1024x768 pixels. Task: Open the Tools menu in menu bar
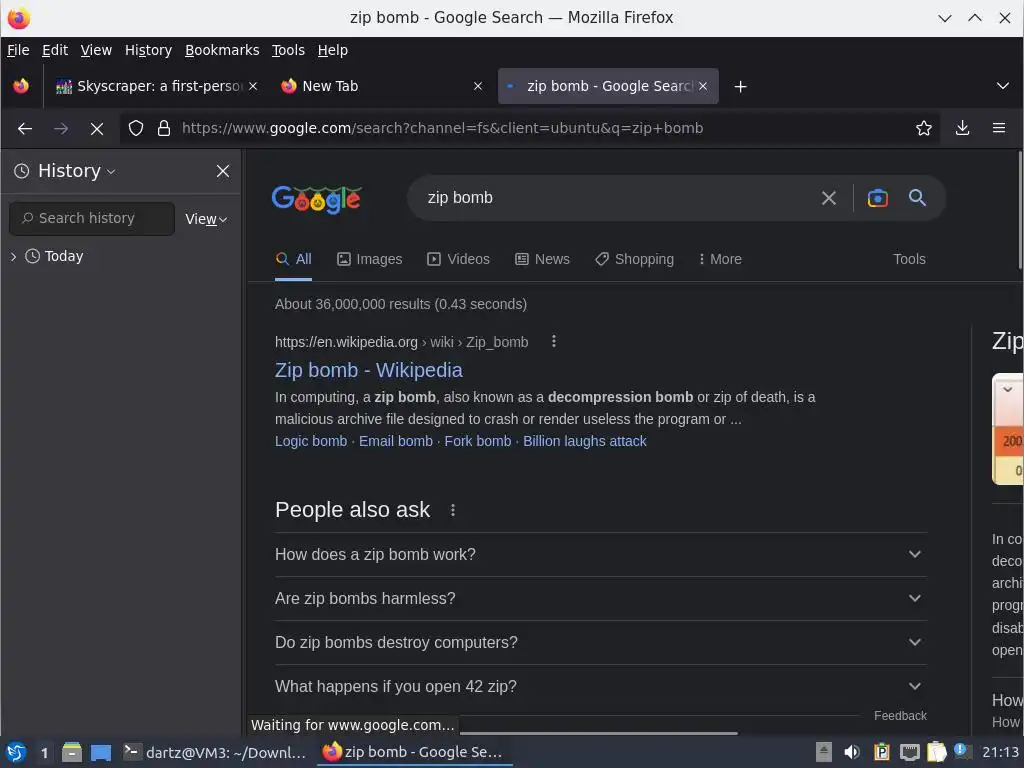pyautogui.click(x=288, y=50)
